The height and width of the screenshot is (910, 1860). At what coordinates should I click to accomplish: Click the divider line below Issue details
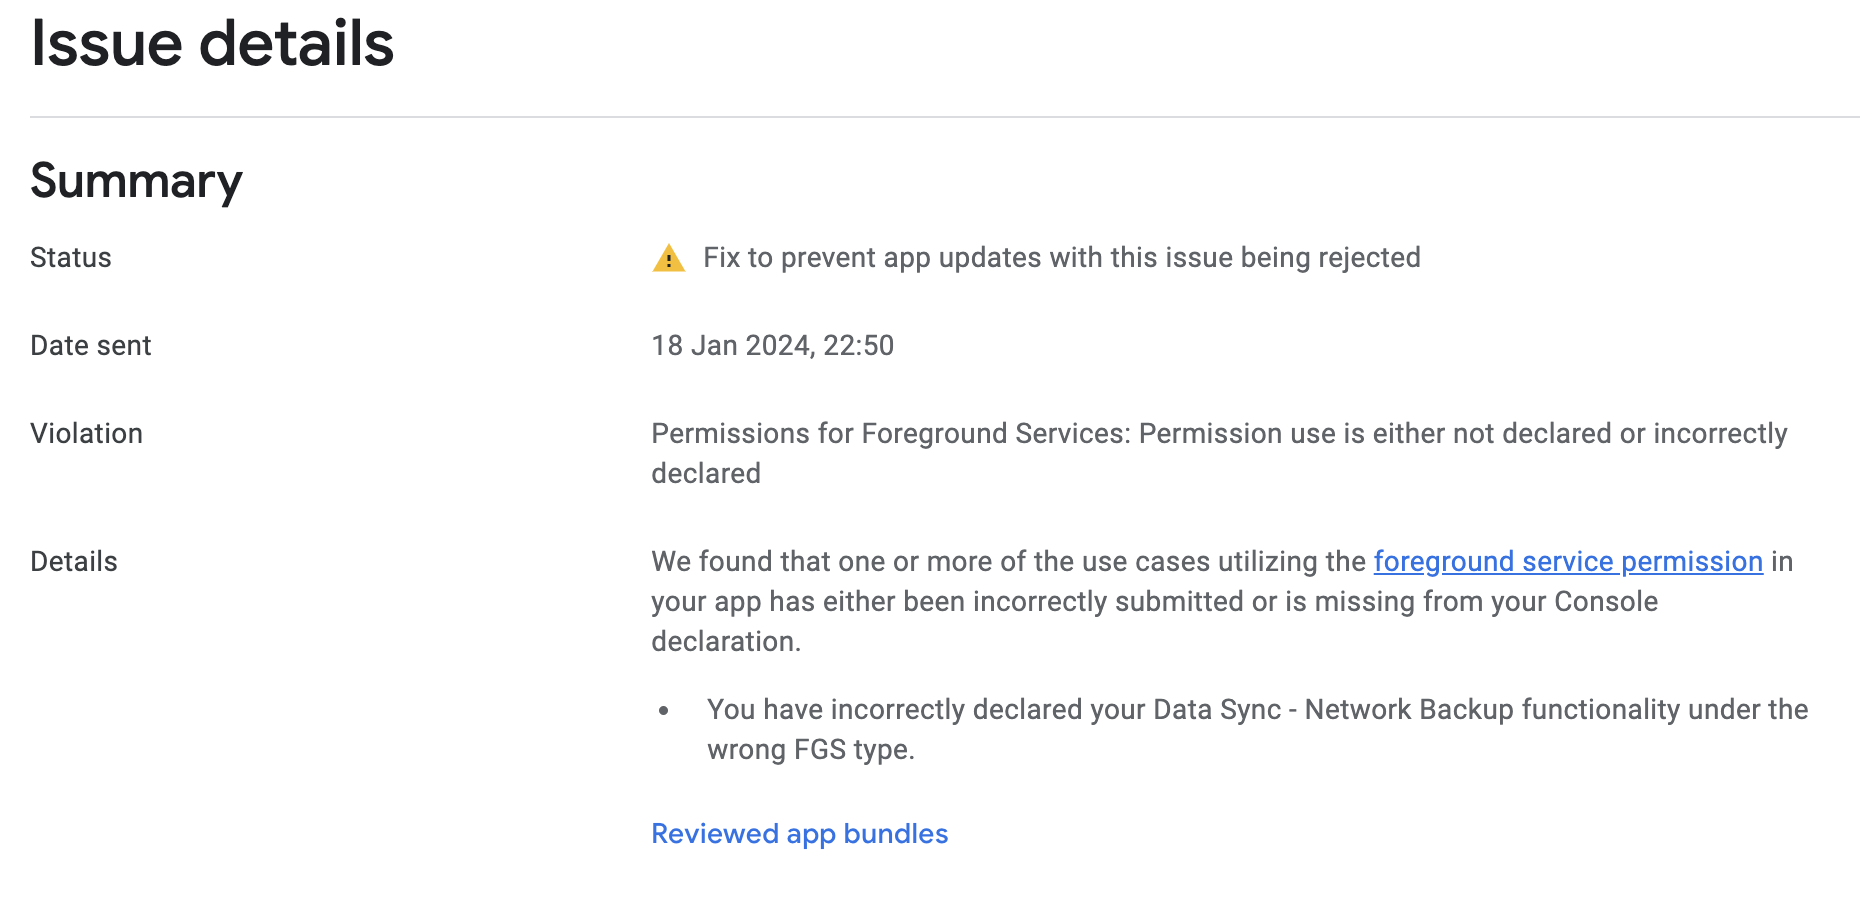(x=944, y=117)
